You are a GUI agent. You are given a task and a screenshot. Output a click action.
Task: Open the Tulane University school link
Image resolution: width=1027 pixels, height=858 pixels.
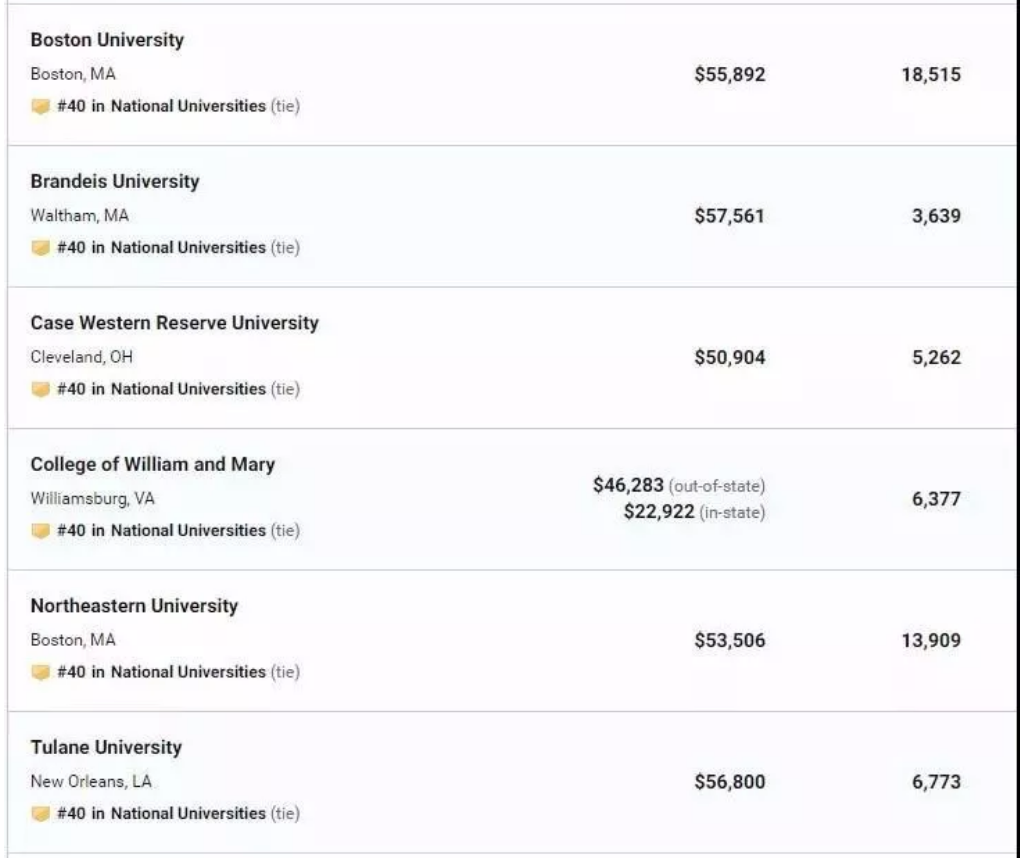tap(106, 747)
